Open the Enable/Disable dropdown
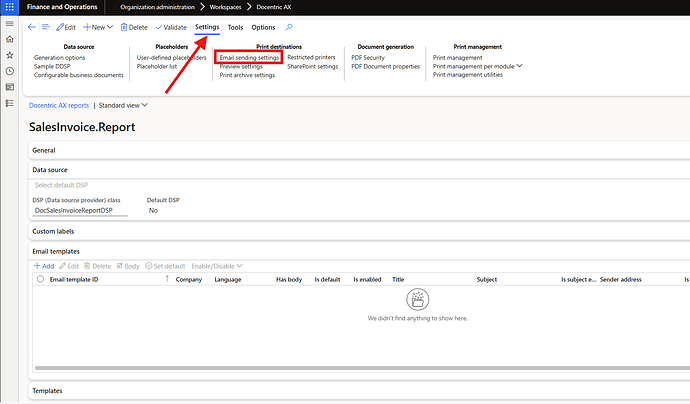Image resolution: width=690 pixels, height=404 pixels. (x=217, y=266)
